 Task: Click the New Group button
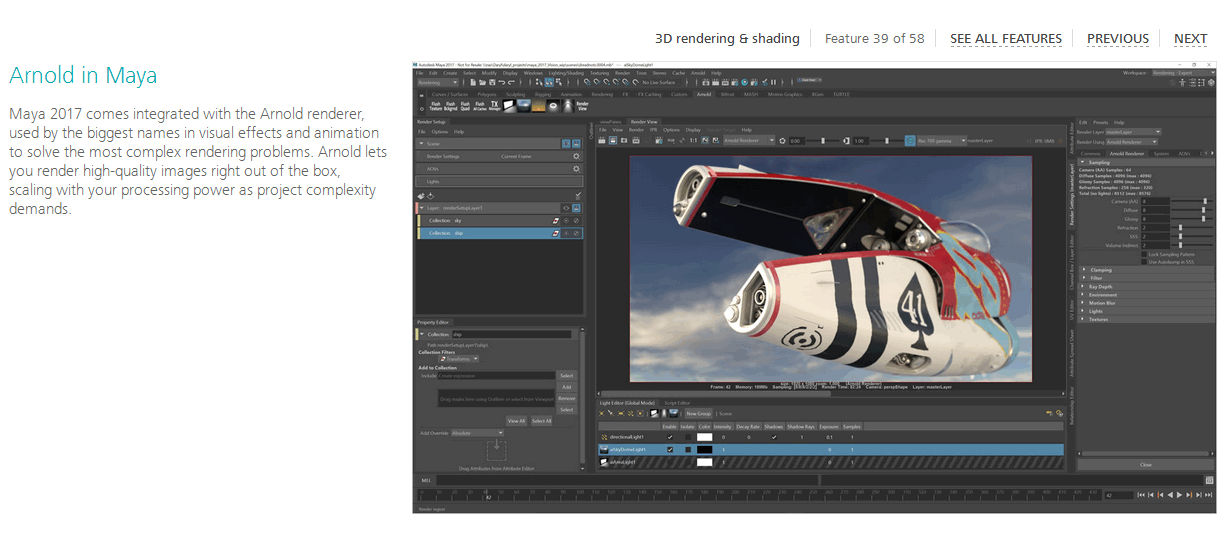[x=699, y=413]
